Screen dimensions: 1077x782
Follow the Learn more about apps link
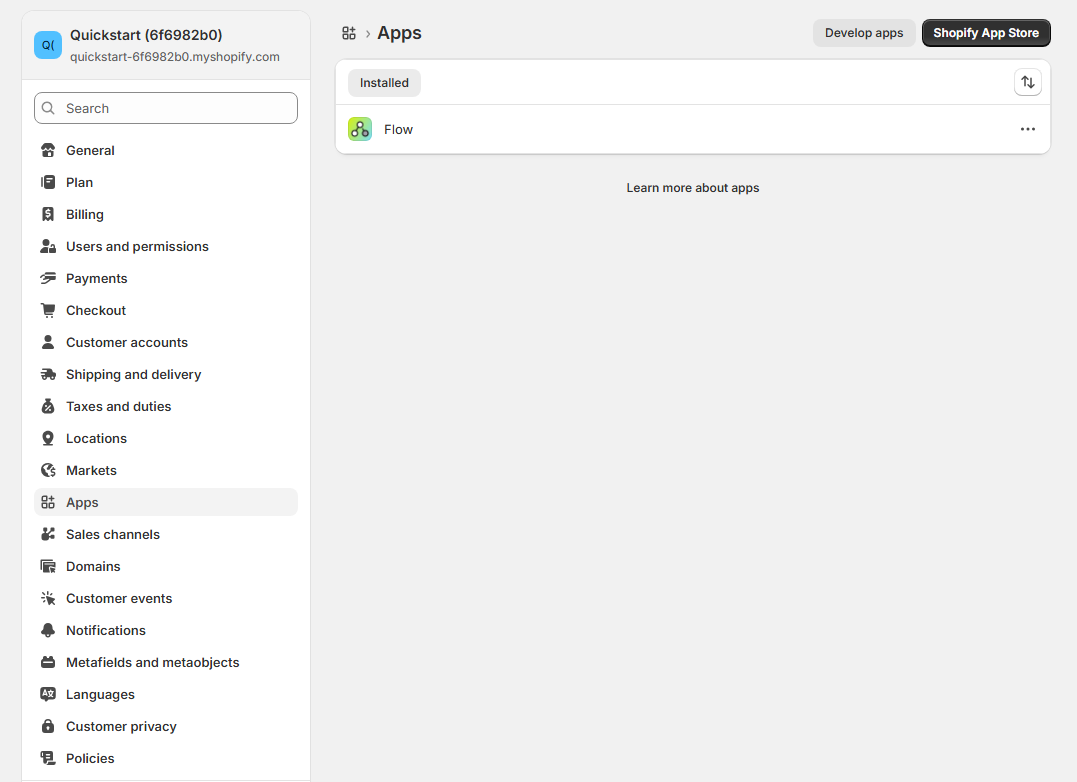pyautogui.click(x=692, y=187)
